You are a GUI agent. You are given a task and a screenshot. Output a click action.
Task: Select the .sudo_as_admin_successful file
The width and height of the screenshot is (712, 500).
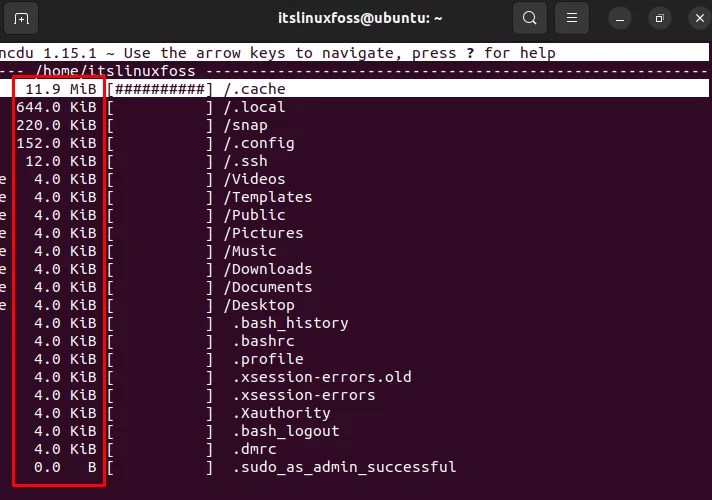[344, 467]
